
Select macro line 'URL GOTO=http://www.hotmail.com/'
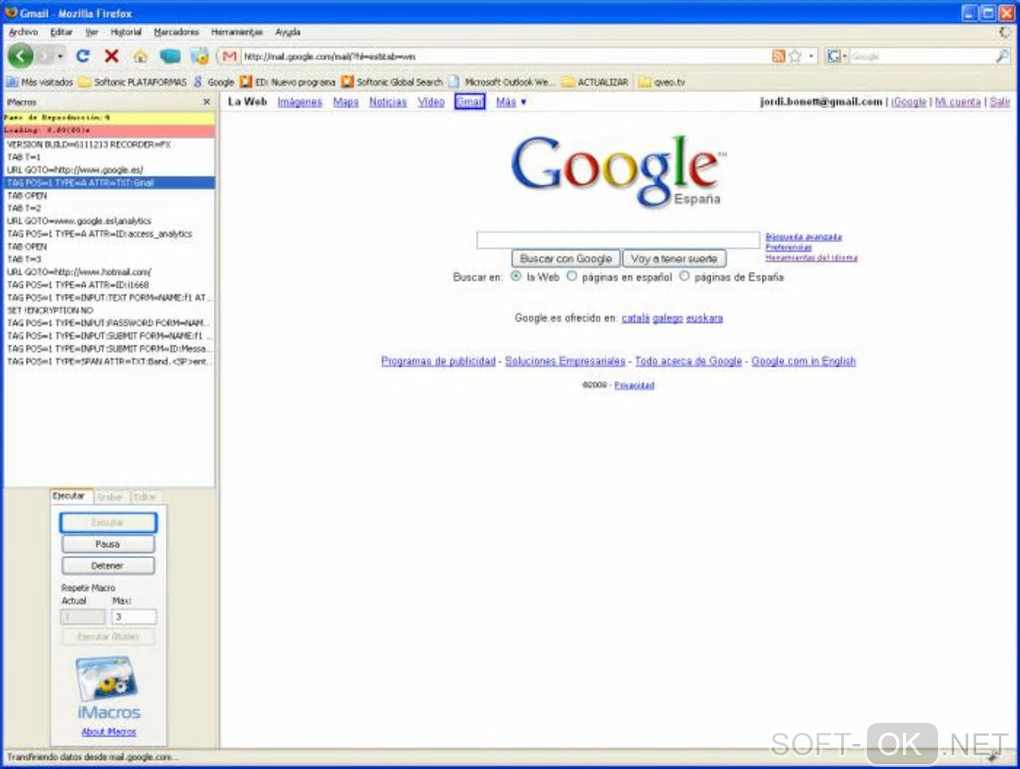(108, 272)
